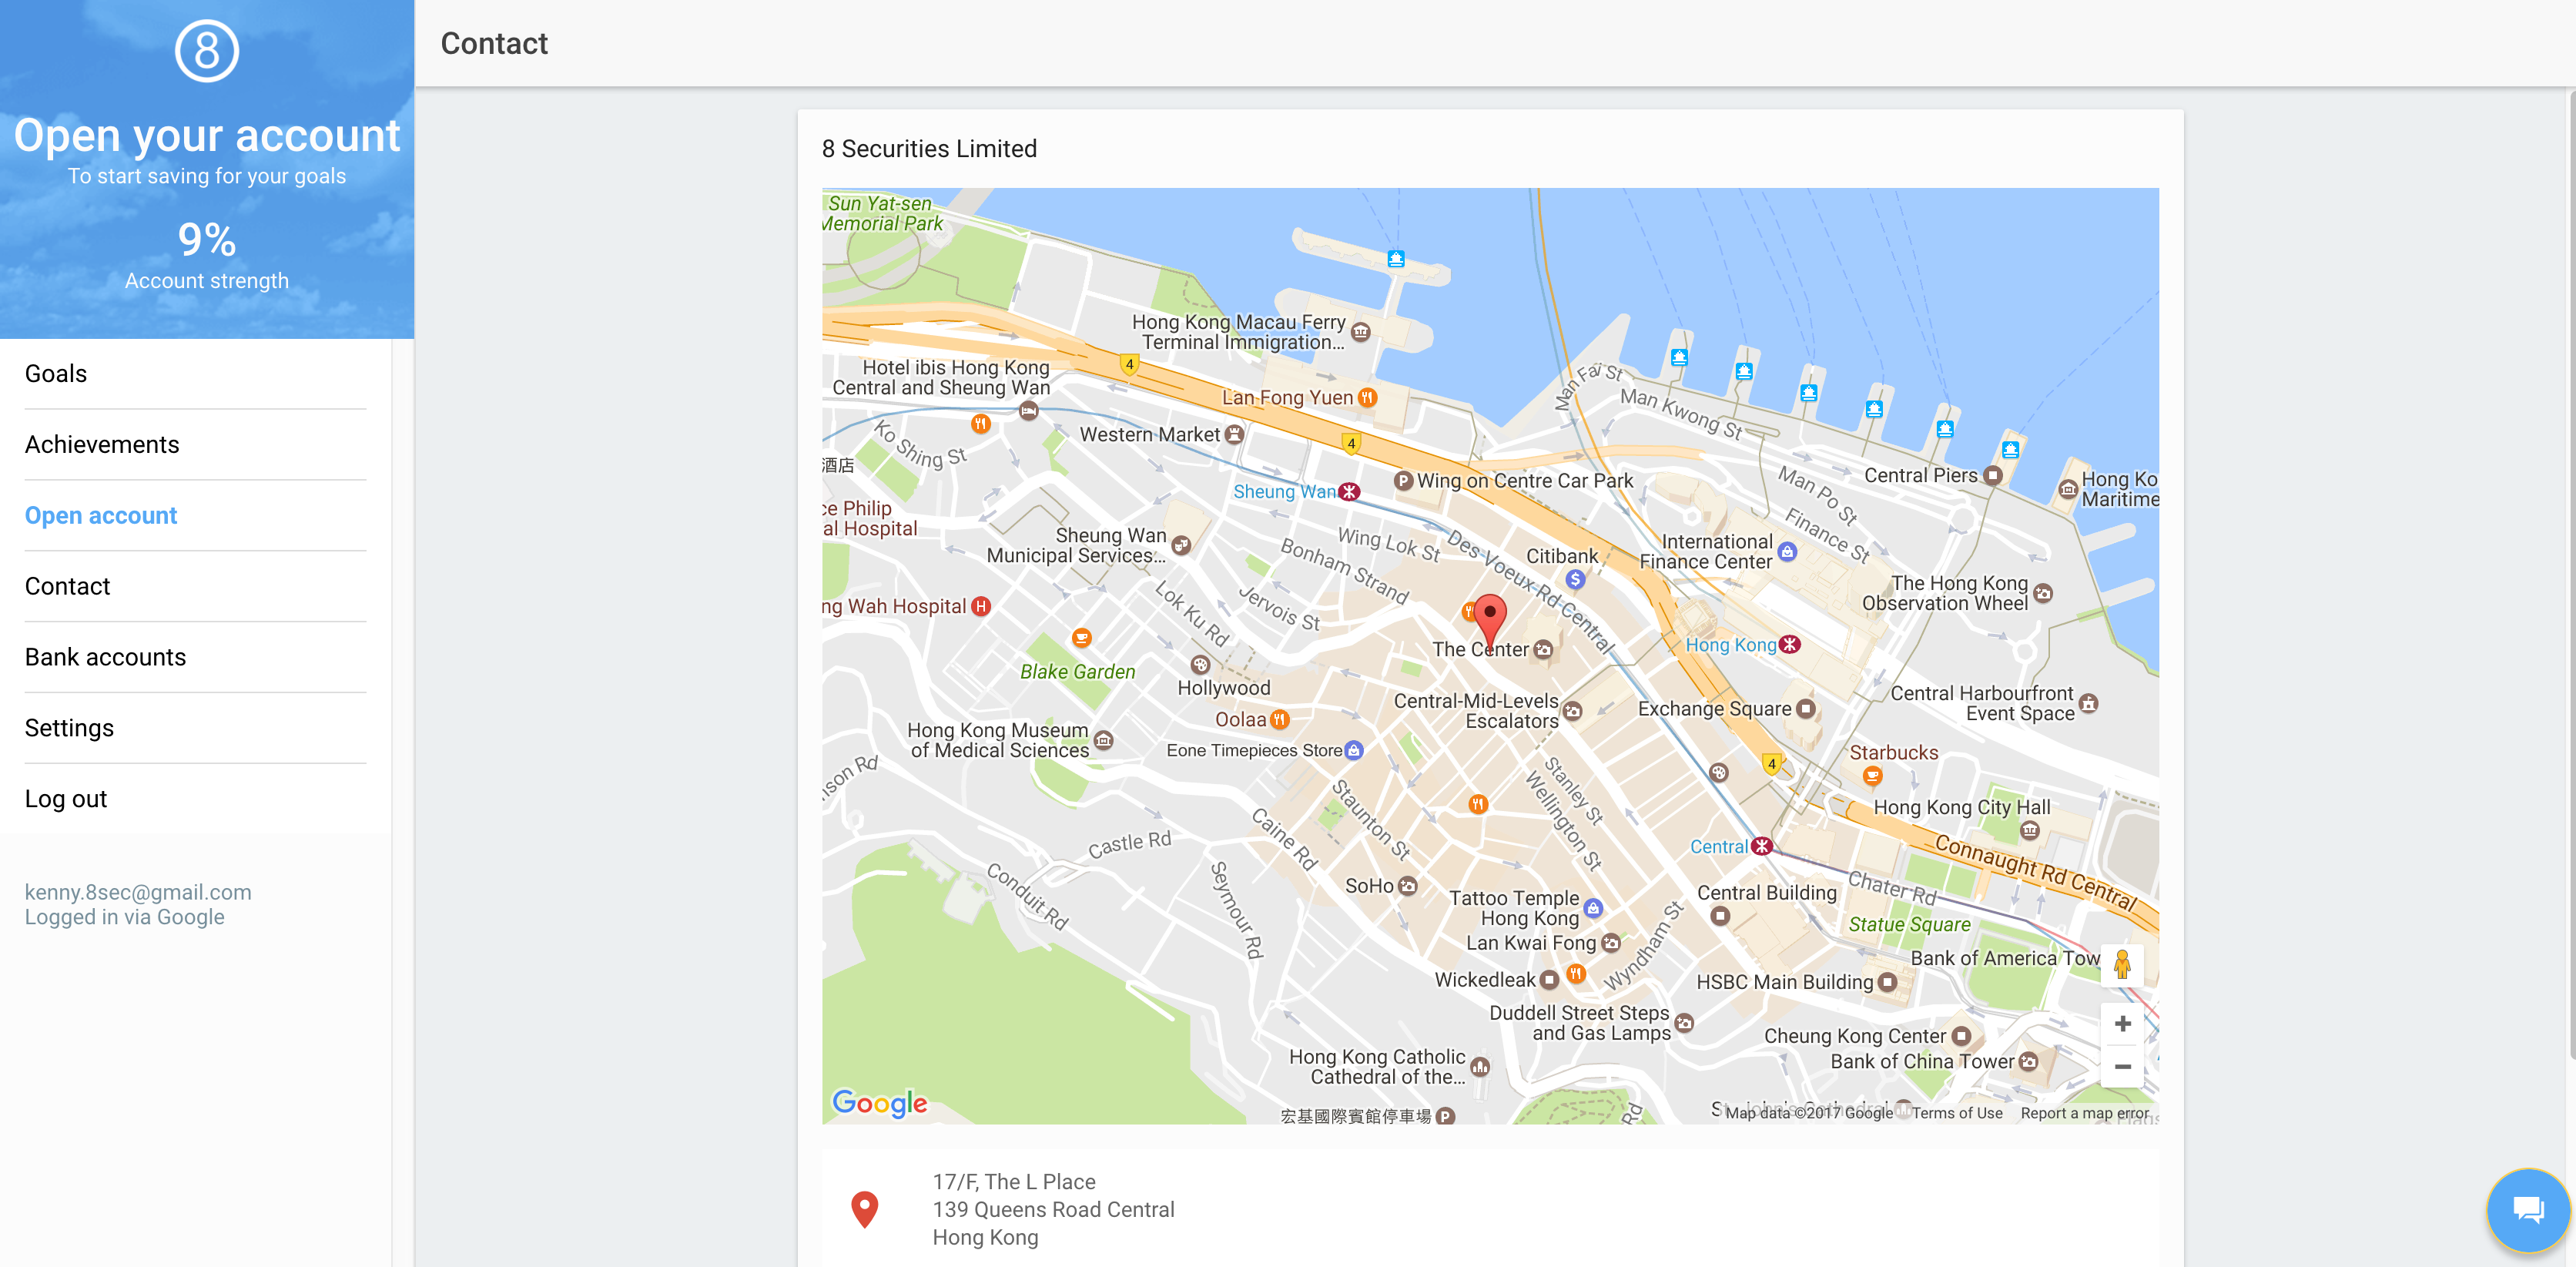The height and width of the screenshot is (1267, 2576).
Task: Click the 8 Securities logo icon
Action: (x=207, y=51)
